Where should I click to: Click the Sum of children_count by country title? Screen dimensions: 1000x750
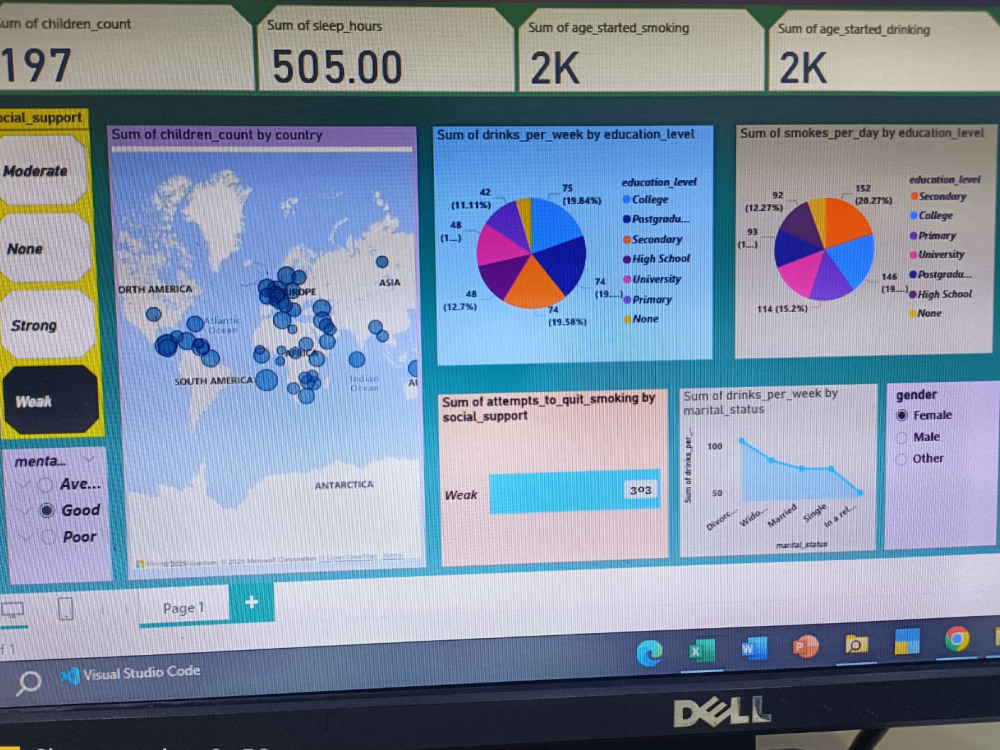click(x=217, y=135)
